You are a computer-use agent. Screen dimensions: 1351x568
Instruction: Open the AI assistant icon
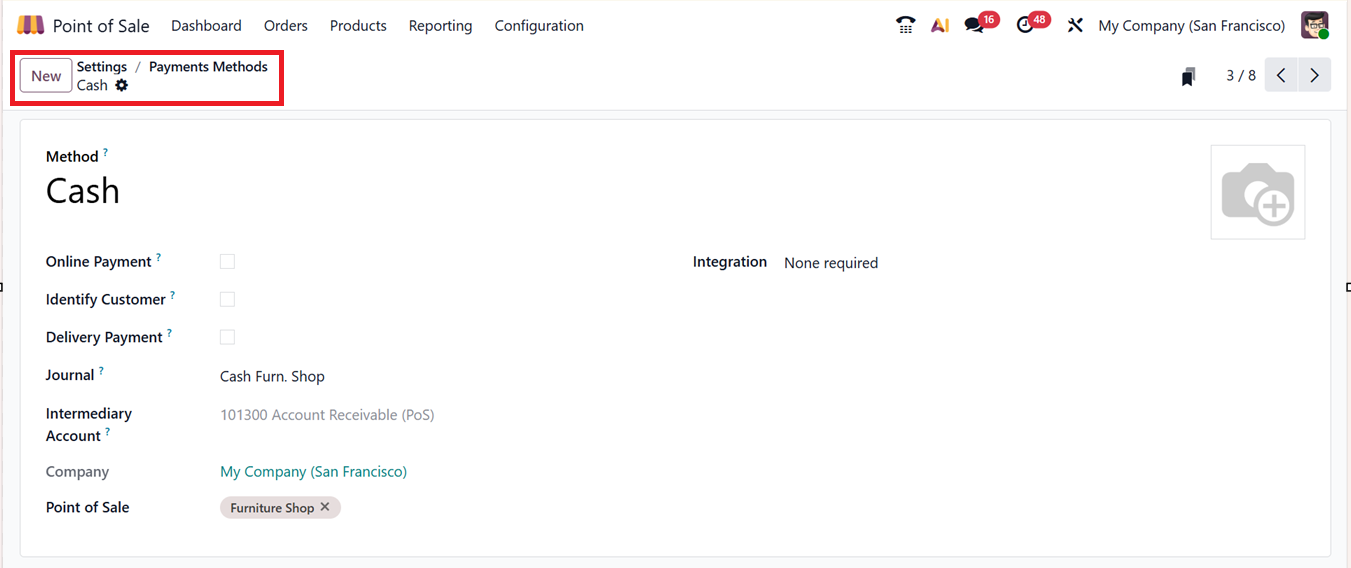pyautogui.click(x=939, y=25)
